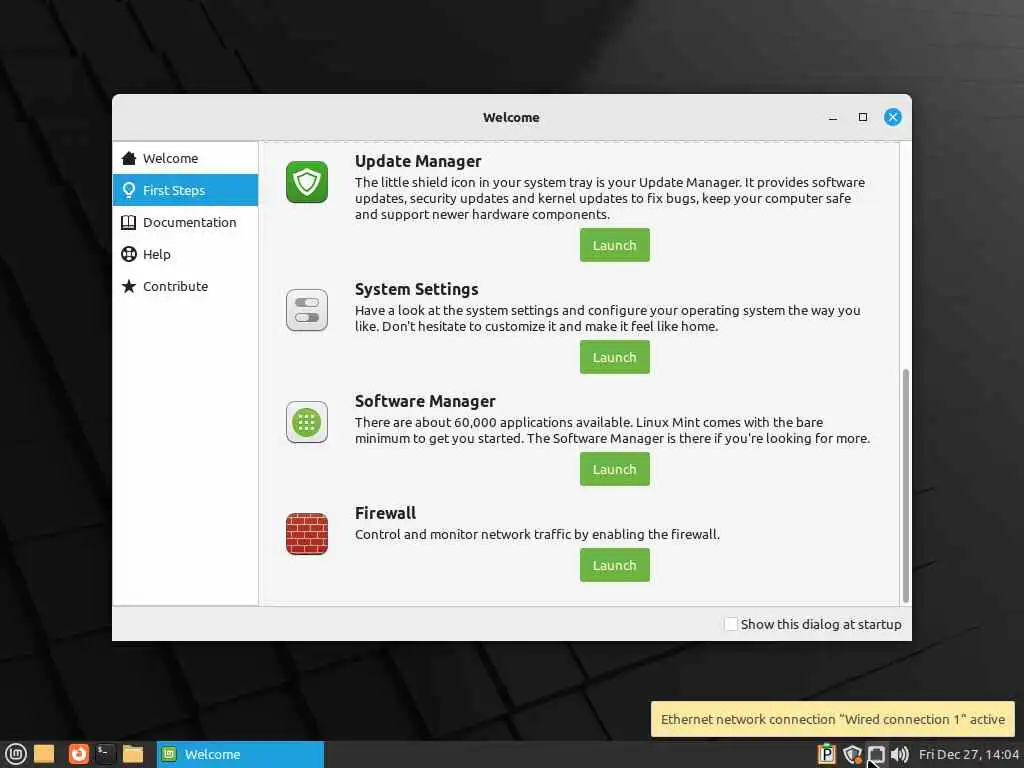Viewport: 1024px width, 768px height.
Task: Open the Files manager launcher in the panel
Action: tap(133, 754)
